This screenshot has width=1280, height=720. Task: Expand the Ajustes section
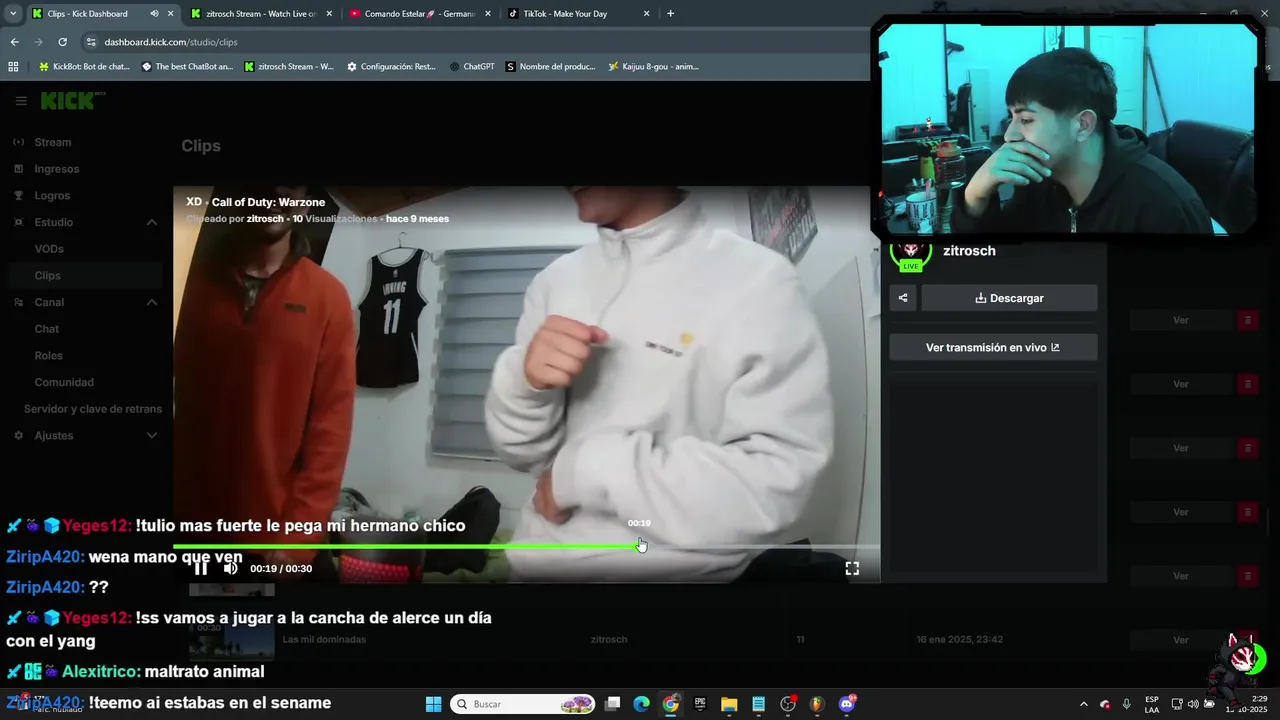tap(152, 436)
